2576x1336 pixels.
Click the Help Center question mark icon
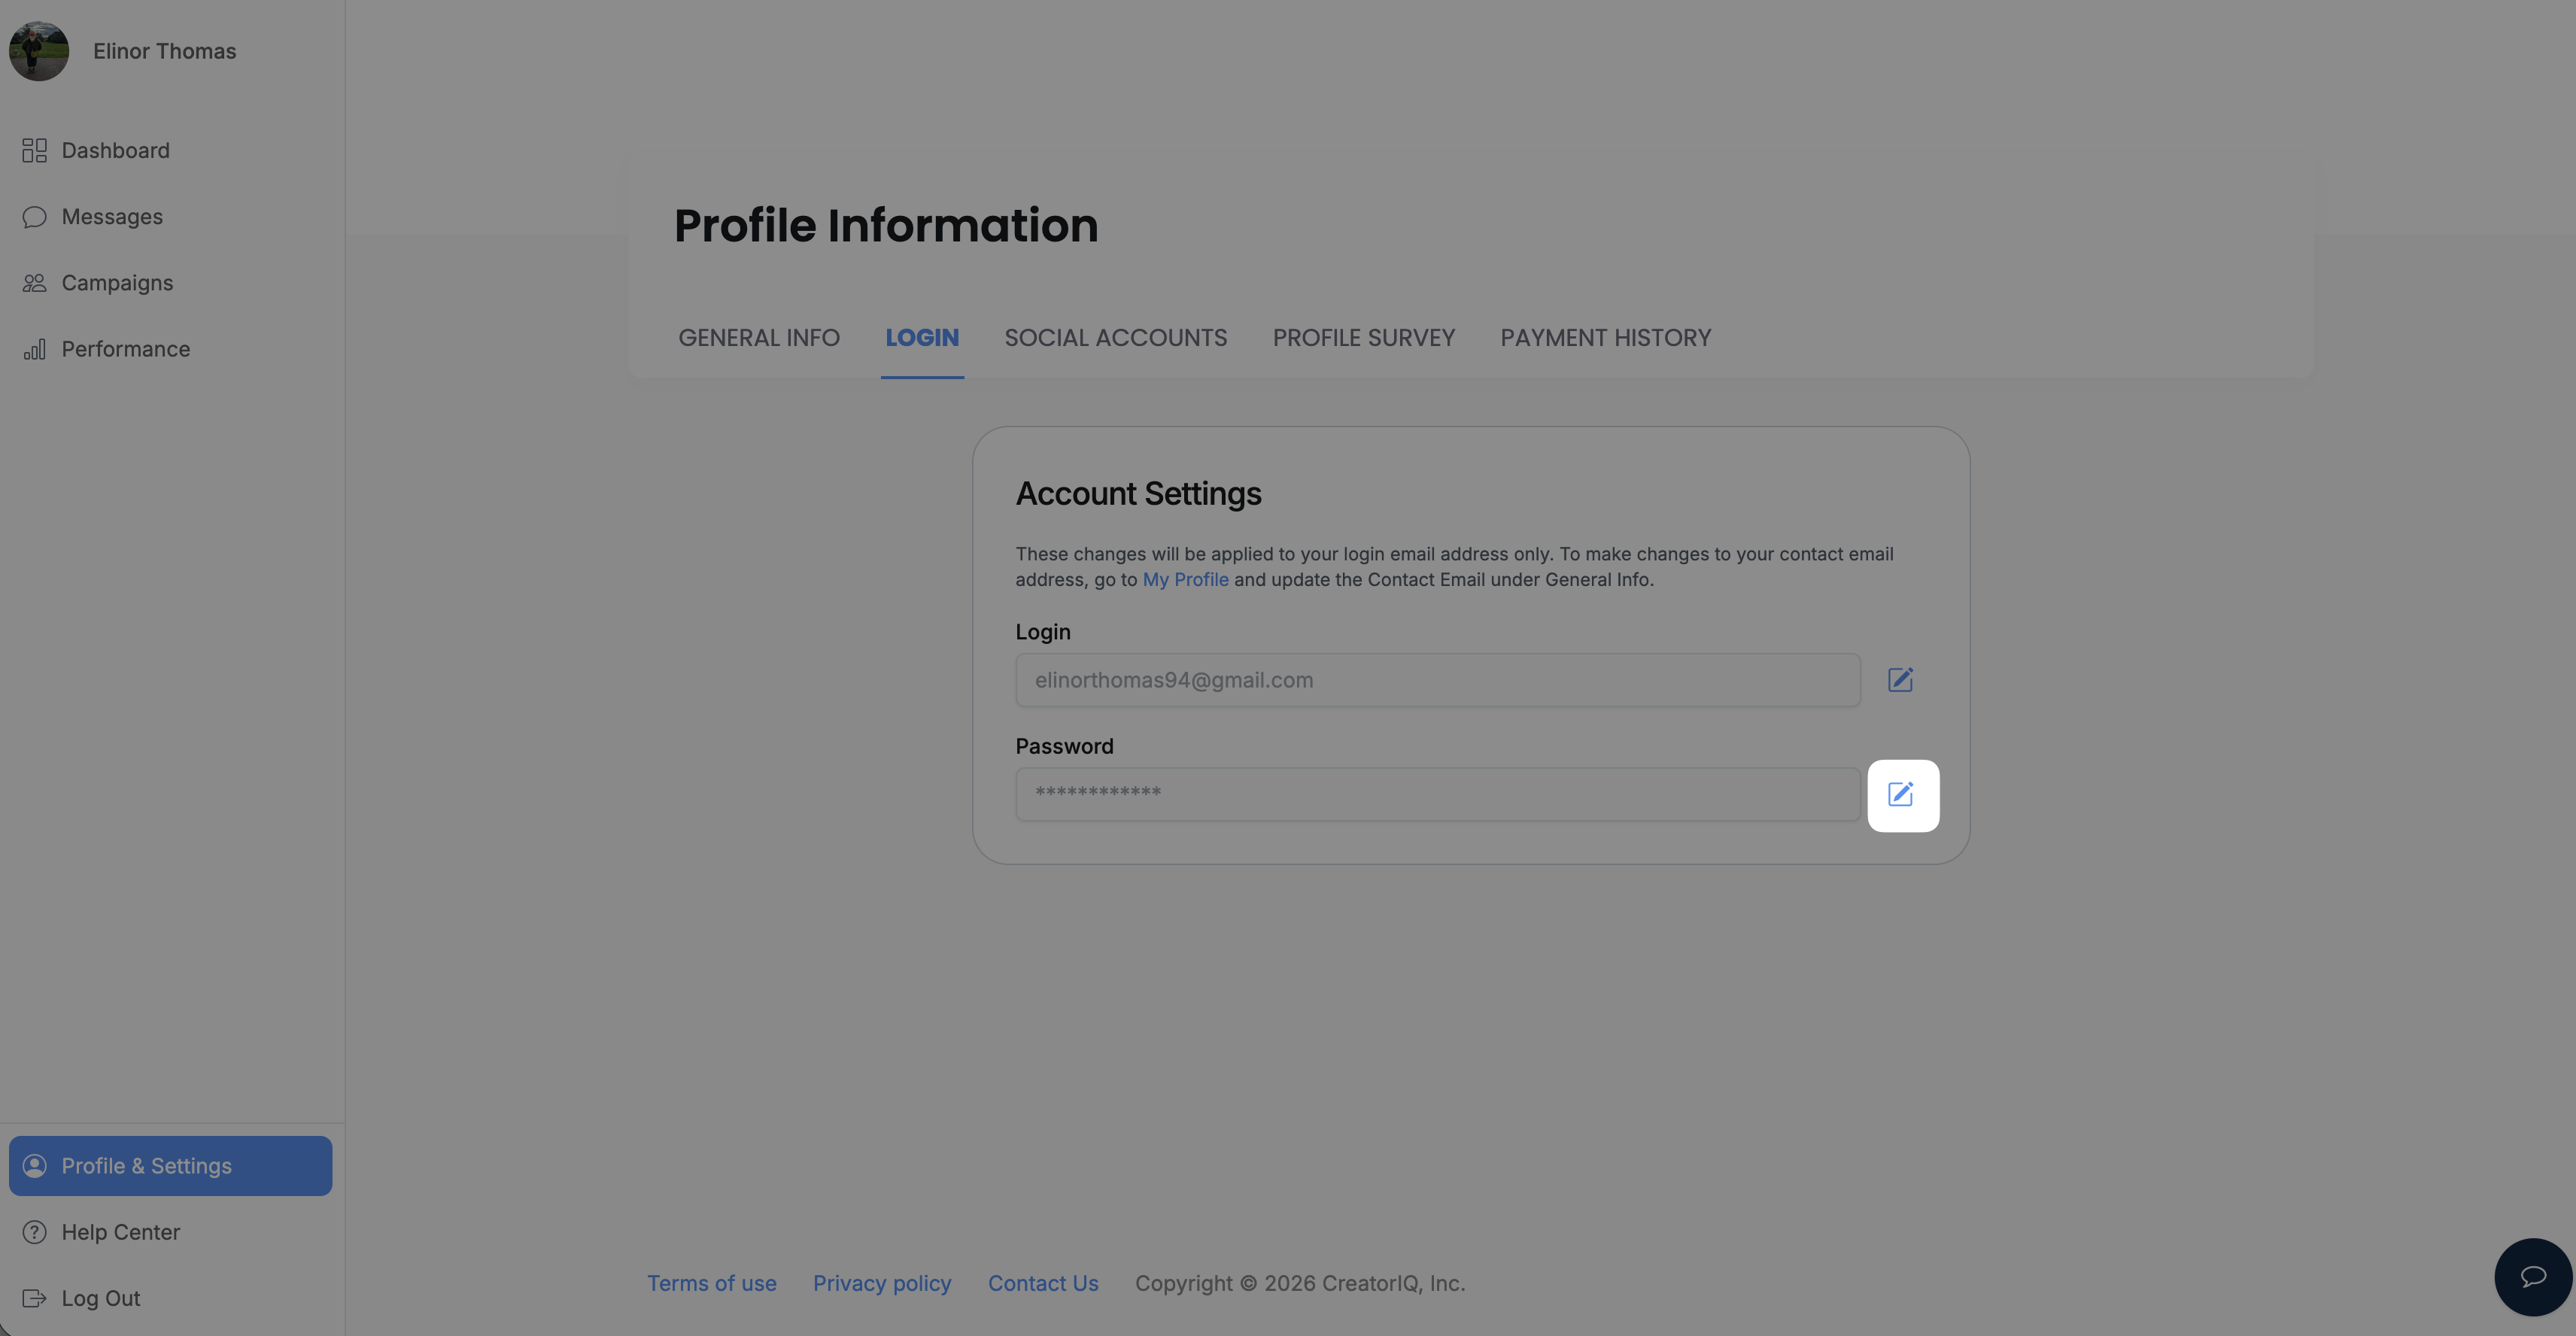pos(35,1232)
